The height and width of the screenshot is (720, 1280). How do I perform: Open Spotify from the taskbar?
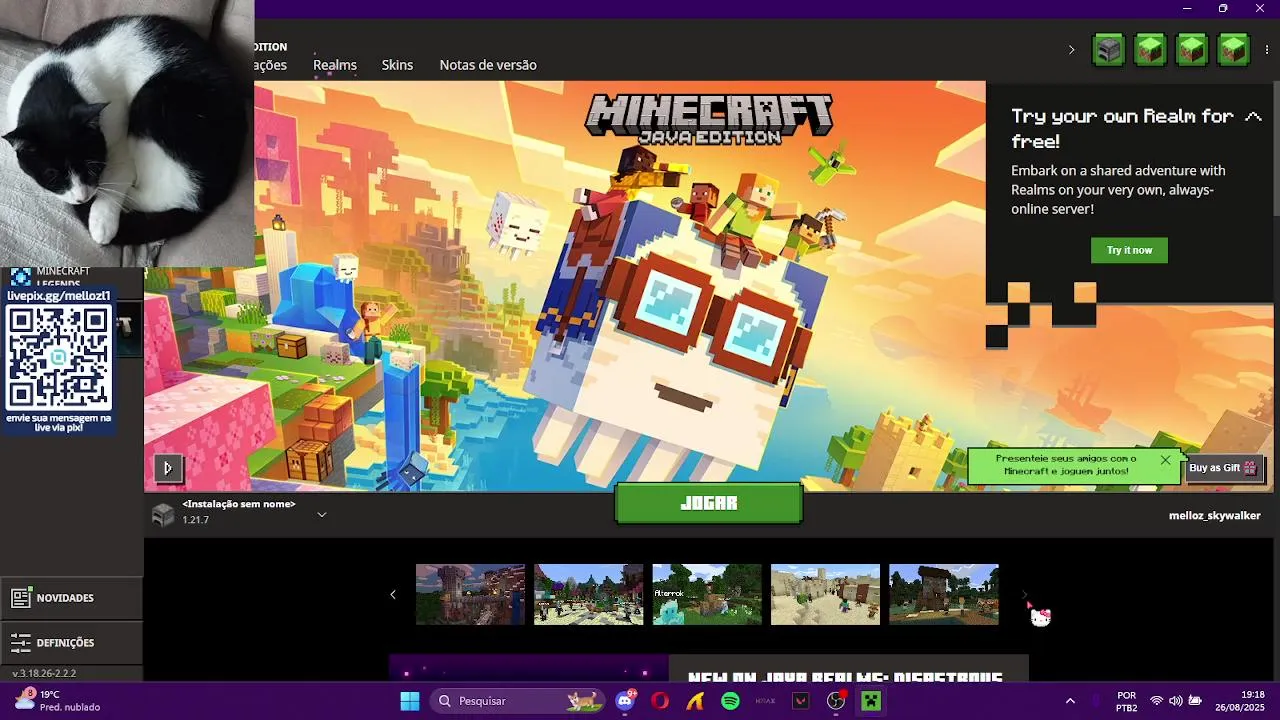(x=730, y=701)
